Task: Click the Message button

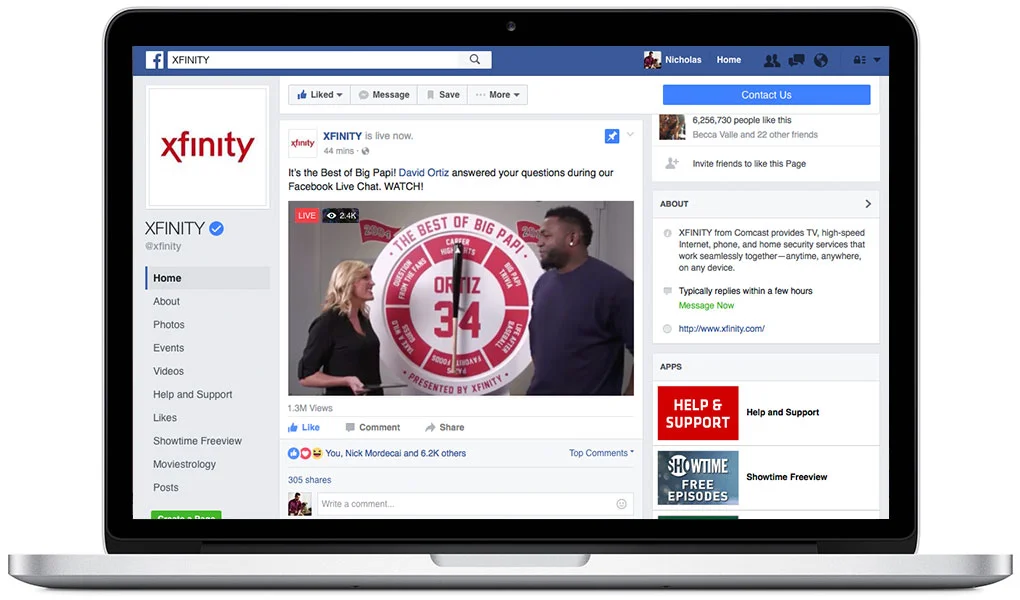Action: (x=384, y=94)
